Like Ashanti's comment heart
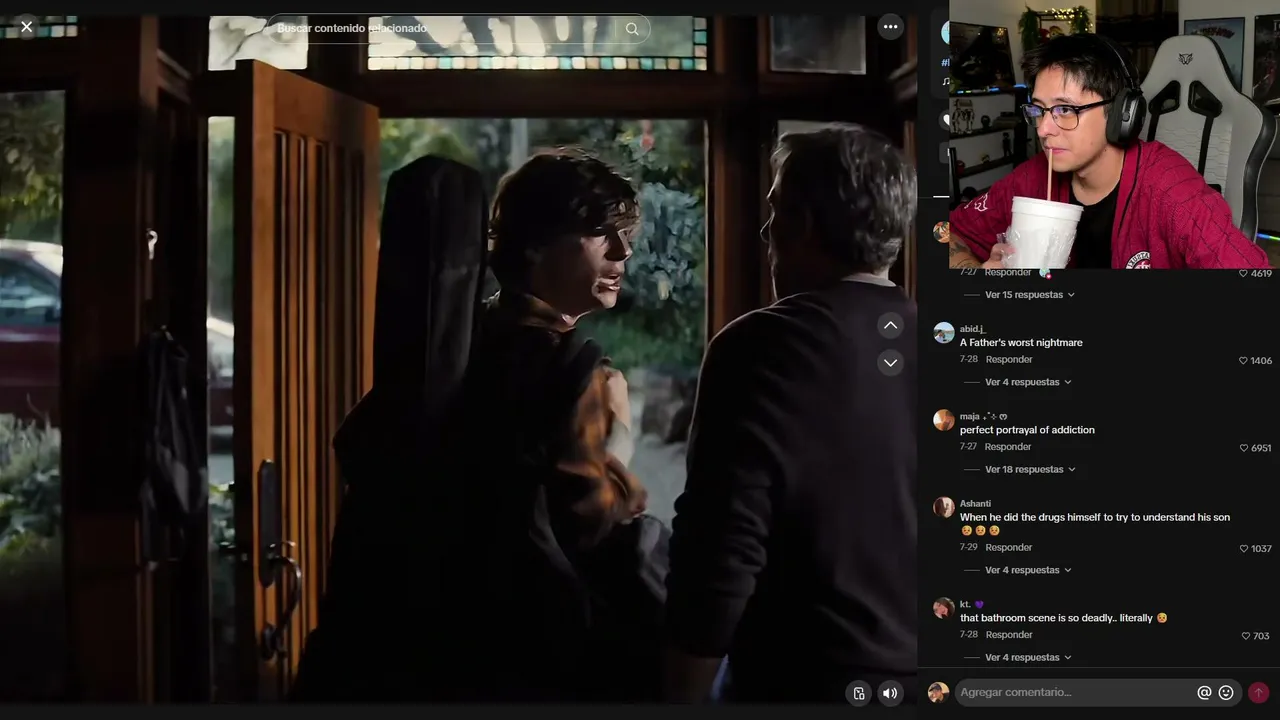 point(1244,548)
